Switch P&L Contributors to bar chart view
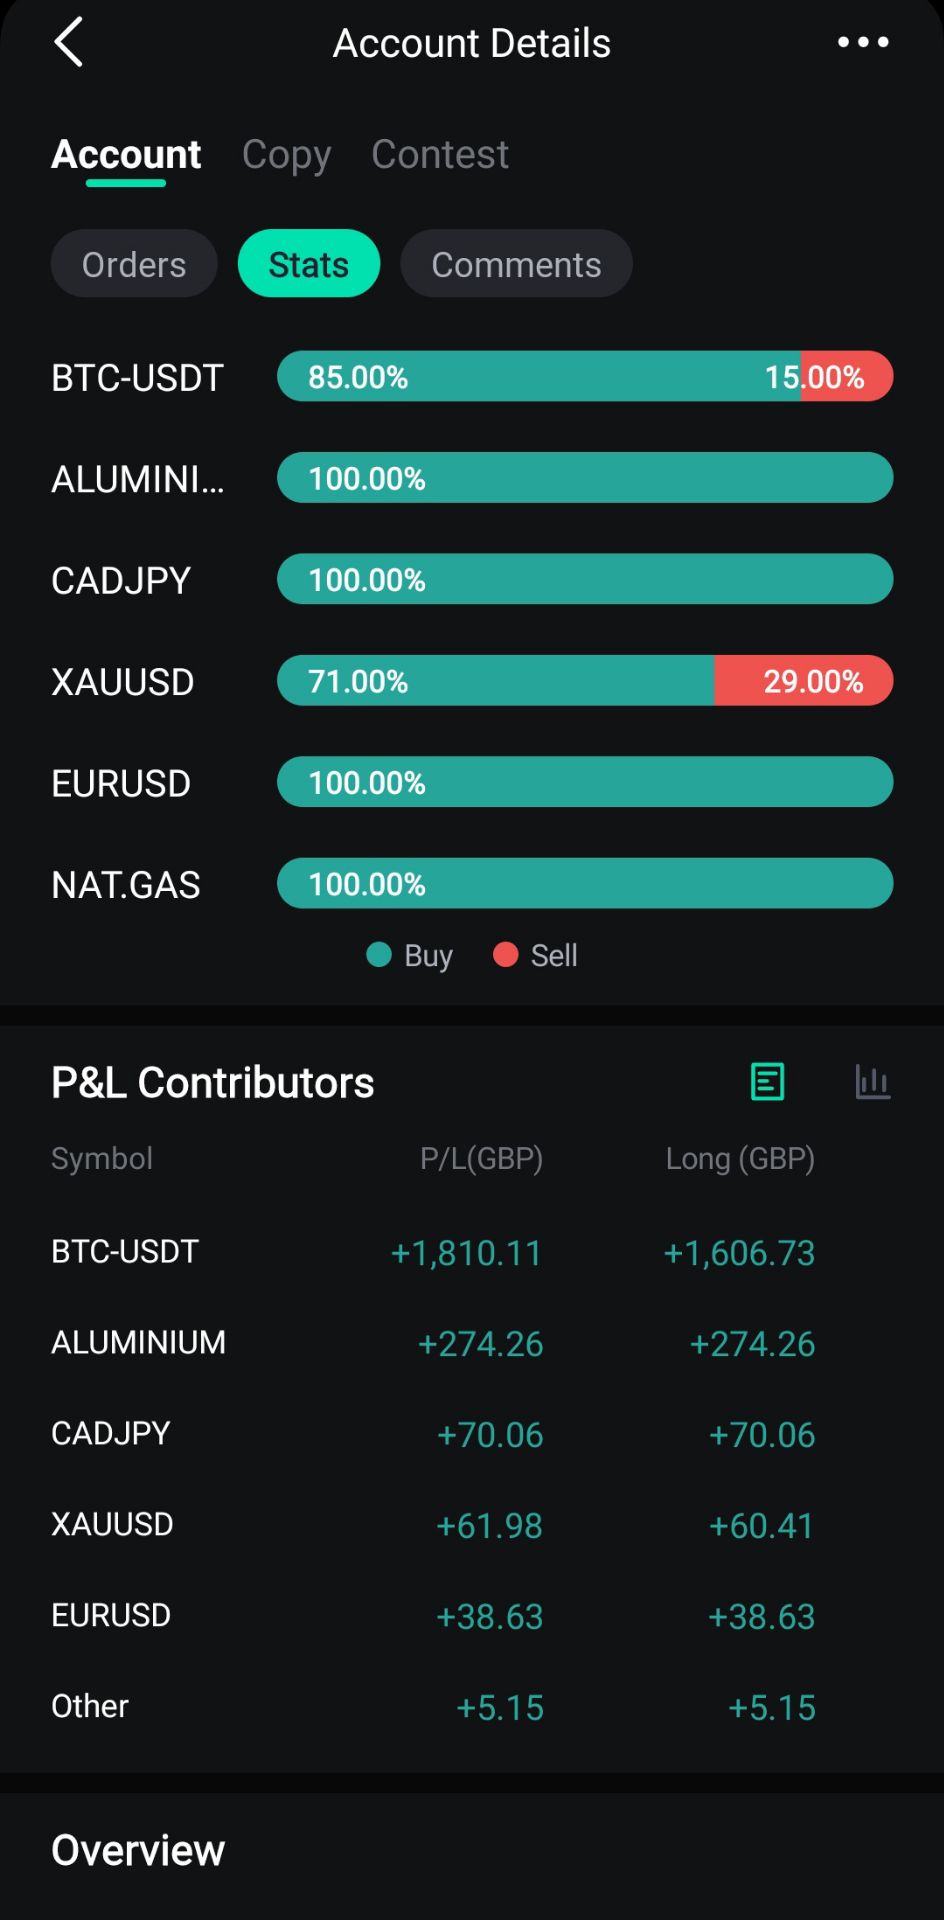Screen dimensions: 944x1920 [x=872, y=1082]
